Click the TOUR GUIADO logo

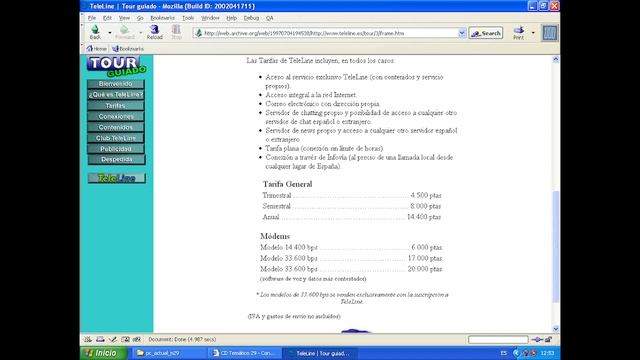tap(116, 66)
